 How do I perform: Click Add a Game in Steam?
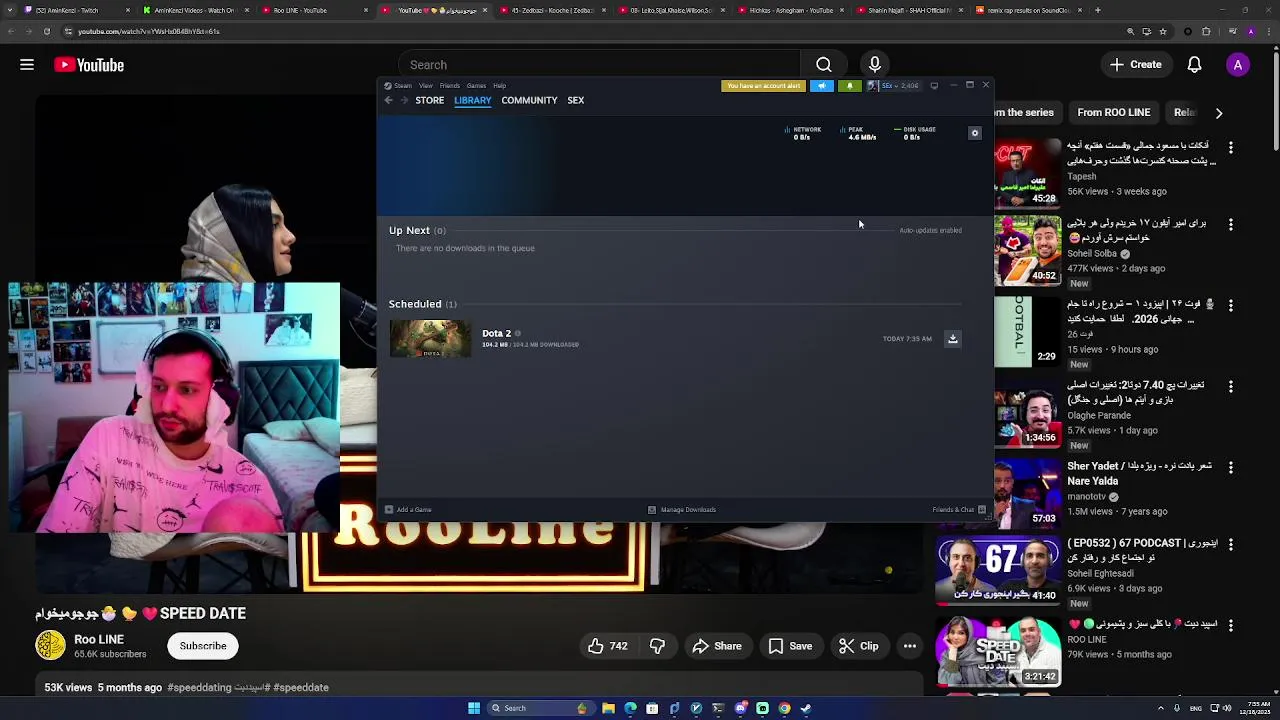[409, 510]
